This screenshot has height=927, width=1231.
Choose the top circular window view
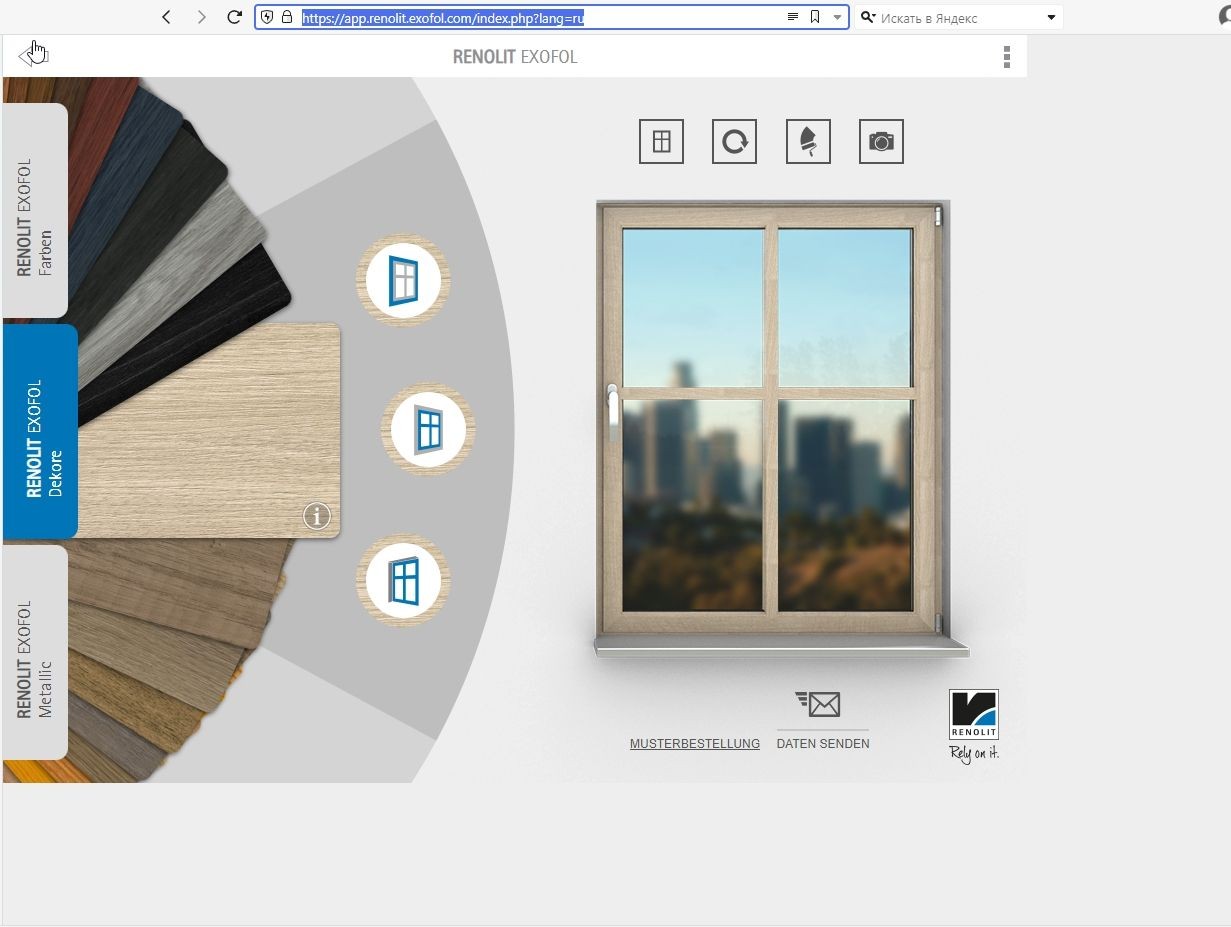[403, 281]
